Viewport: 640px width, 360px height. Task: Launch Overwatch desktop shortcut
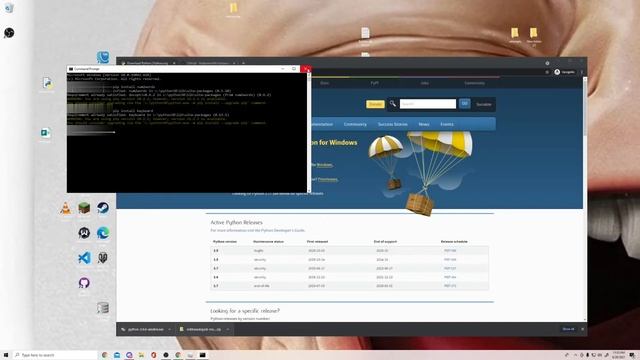tap(84, 233)
